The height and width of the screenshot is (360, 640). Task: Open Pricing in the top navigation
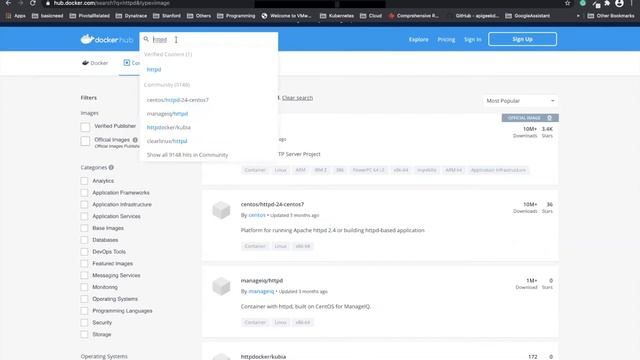(446, 39)
